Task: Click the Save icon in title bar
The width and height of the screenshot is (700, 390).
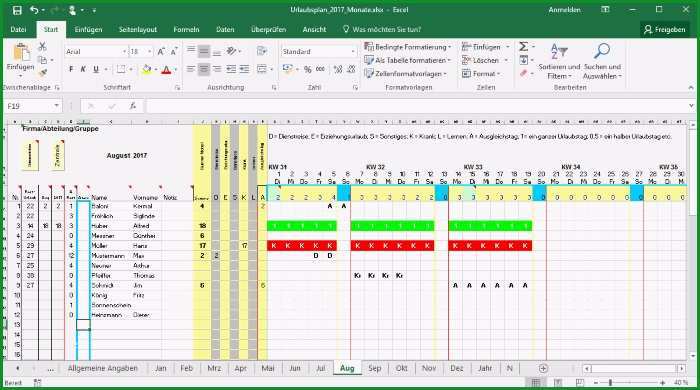Action: click(x=17, y=10)
